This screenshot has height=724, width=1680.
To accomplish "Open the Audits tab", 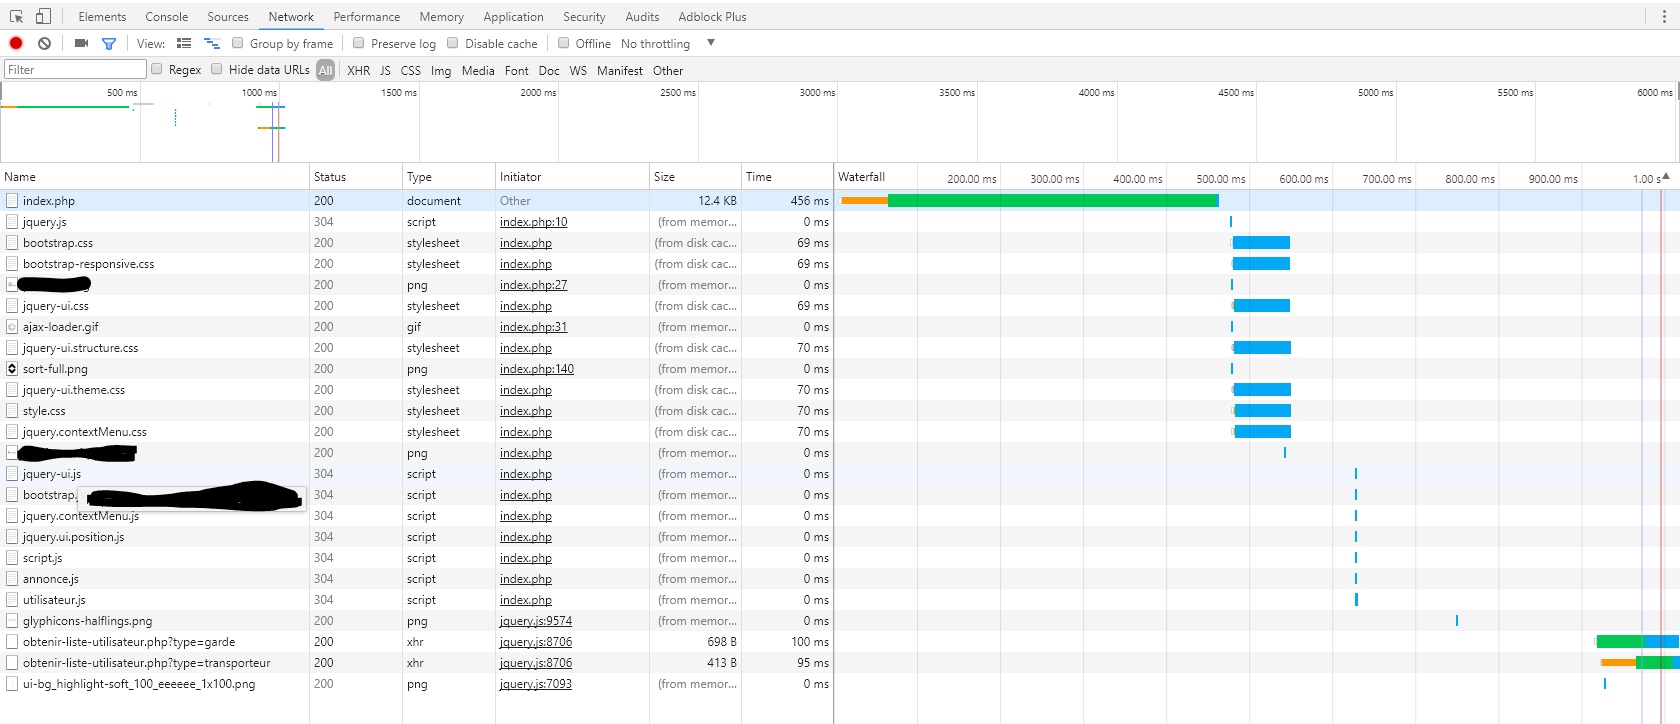I will point(642,17).
